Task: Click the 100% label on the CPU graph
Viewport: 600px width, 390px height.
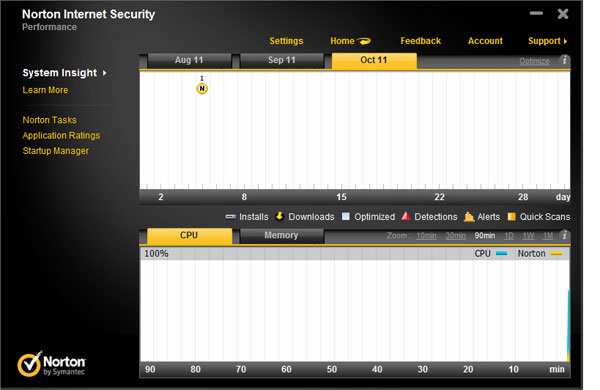Action: (156, 253)
